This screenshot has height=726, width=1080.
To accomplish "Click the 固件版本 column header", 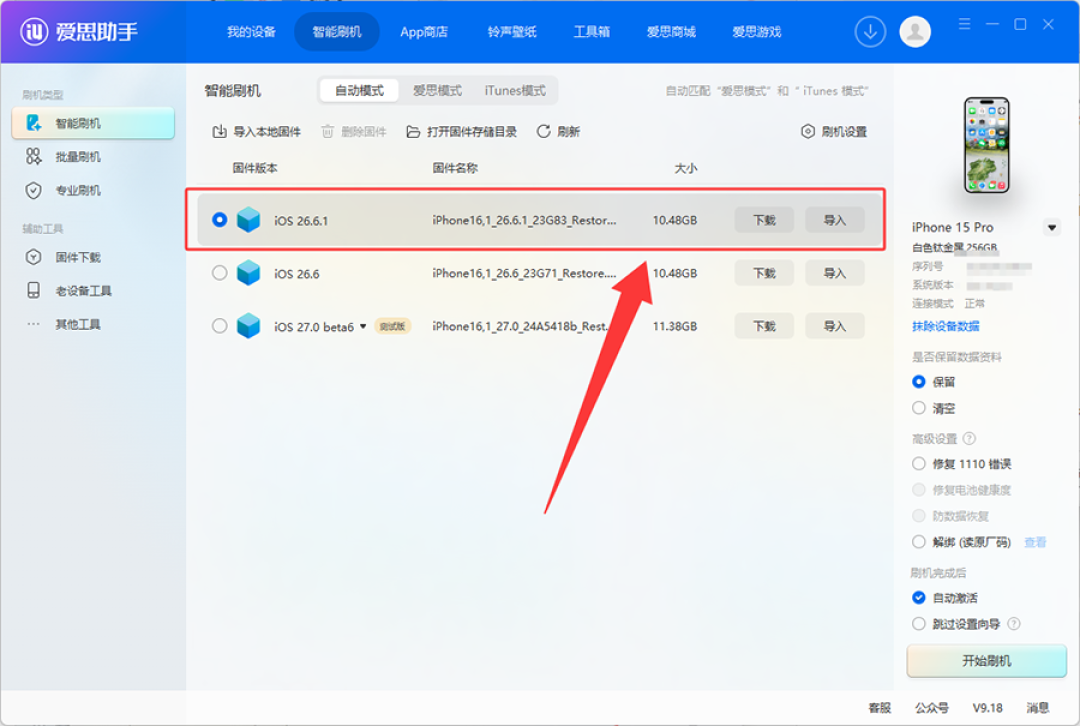I will pyautogui.click(x=255, y=168).
